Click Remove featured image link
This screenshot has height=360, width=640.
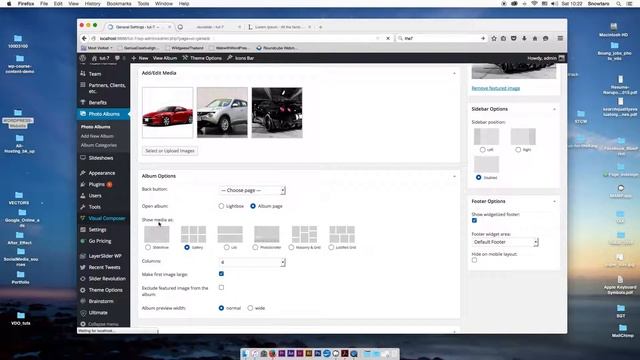point(496,88)
